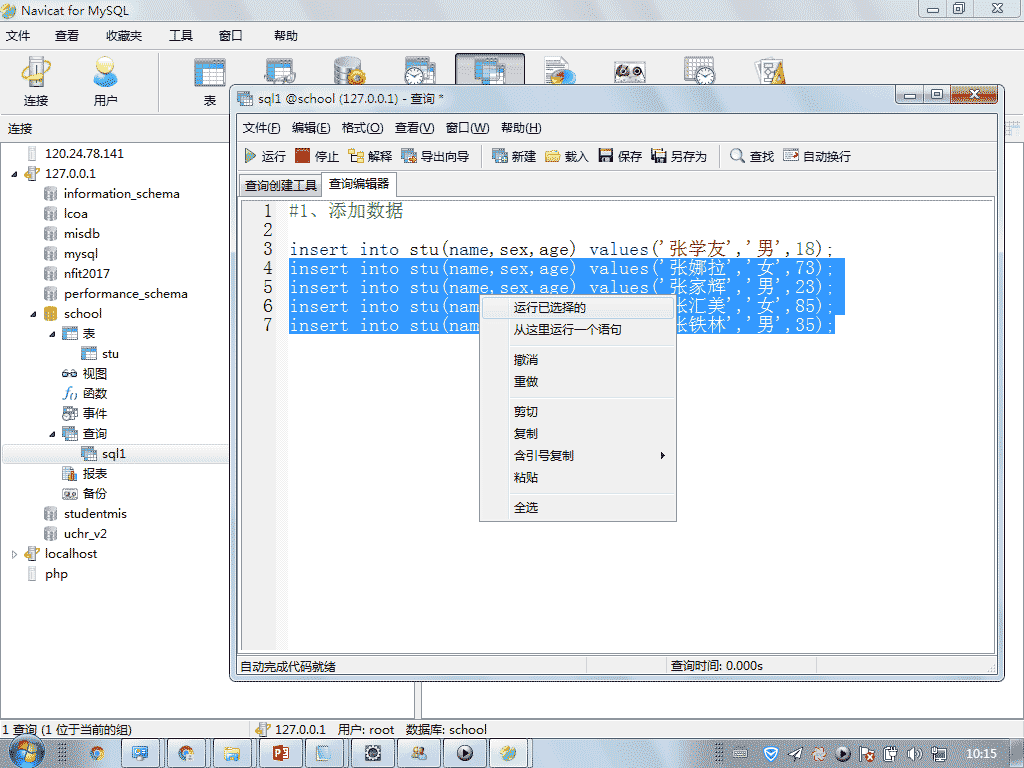Select 重做 redo in context menu

(x=577, y=382)
